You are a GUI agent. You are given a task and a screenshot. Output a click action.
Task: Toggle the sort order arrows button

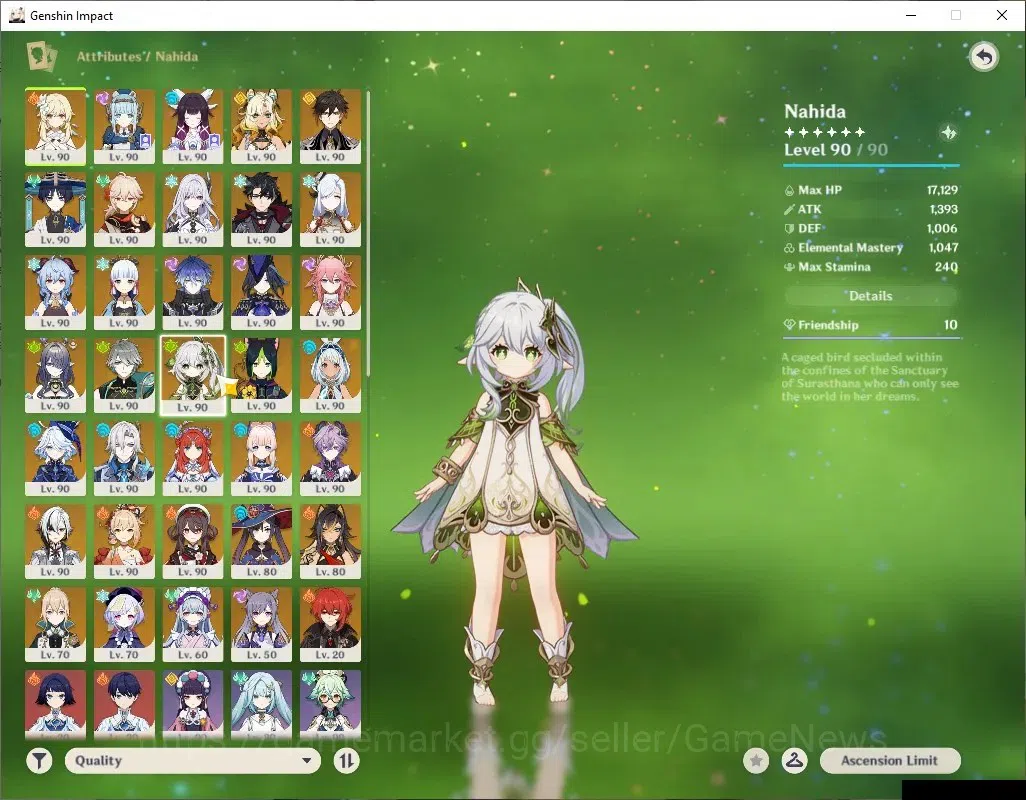pyautogui.click(x=346, y=761)
